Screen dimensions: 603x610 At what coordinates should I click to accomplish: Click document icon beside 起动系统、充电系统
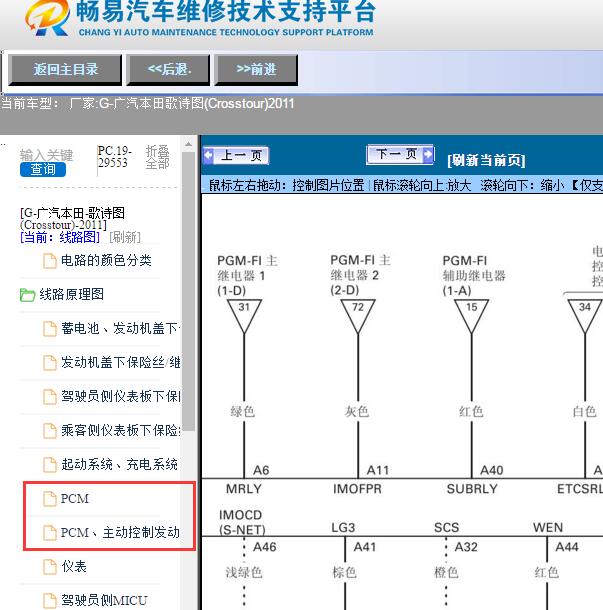(x=49, y=465)
